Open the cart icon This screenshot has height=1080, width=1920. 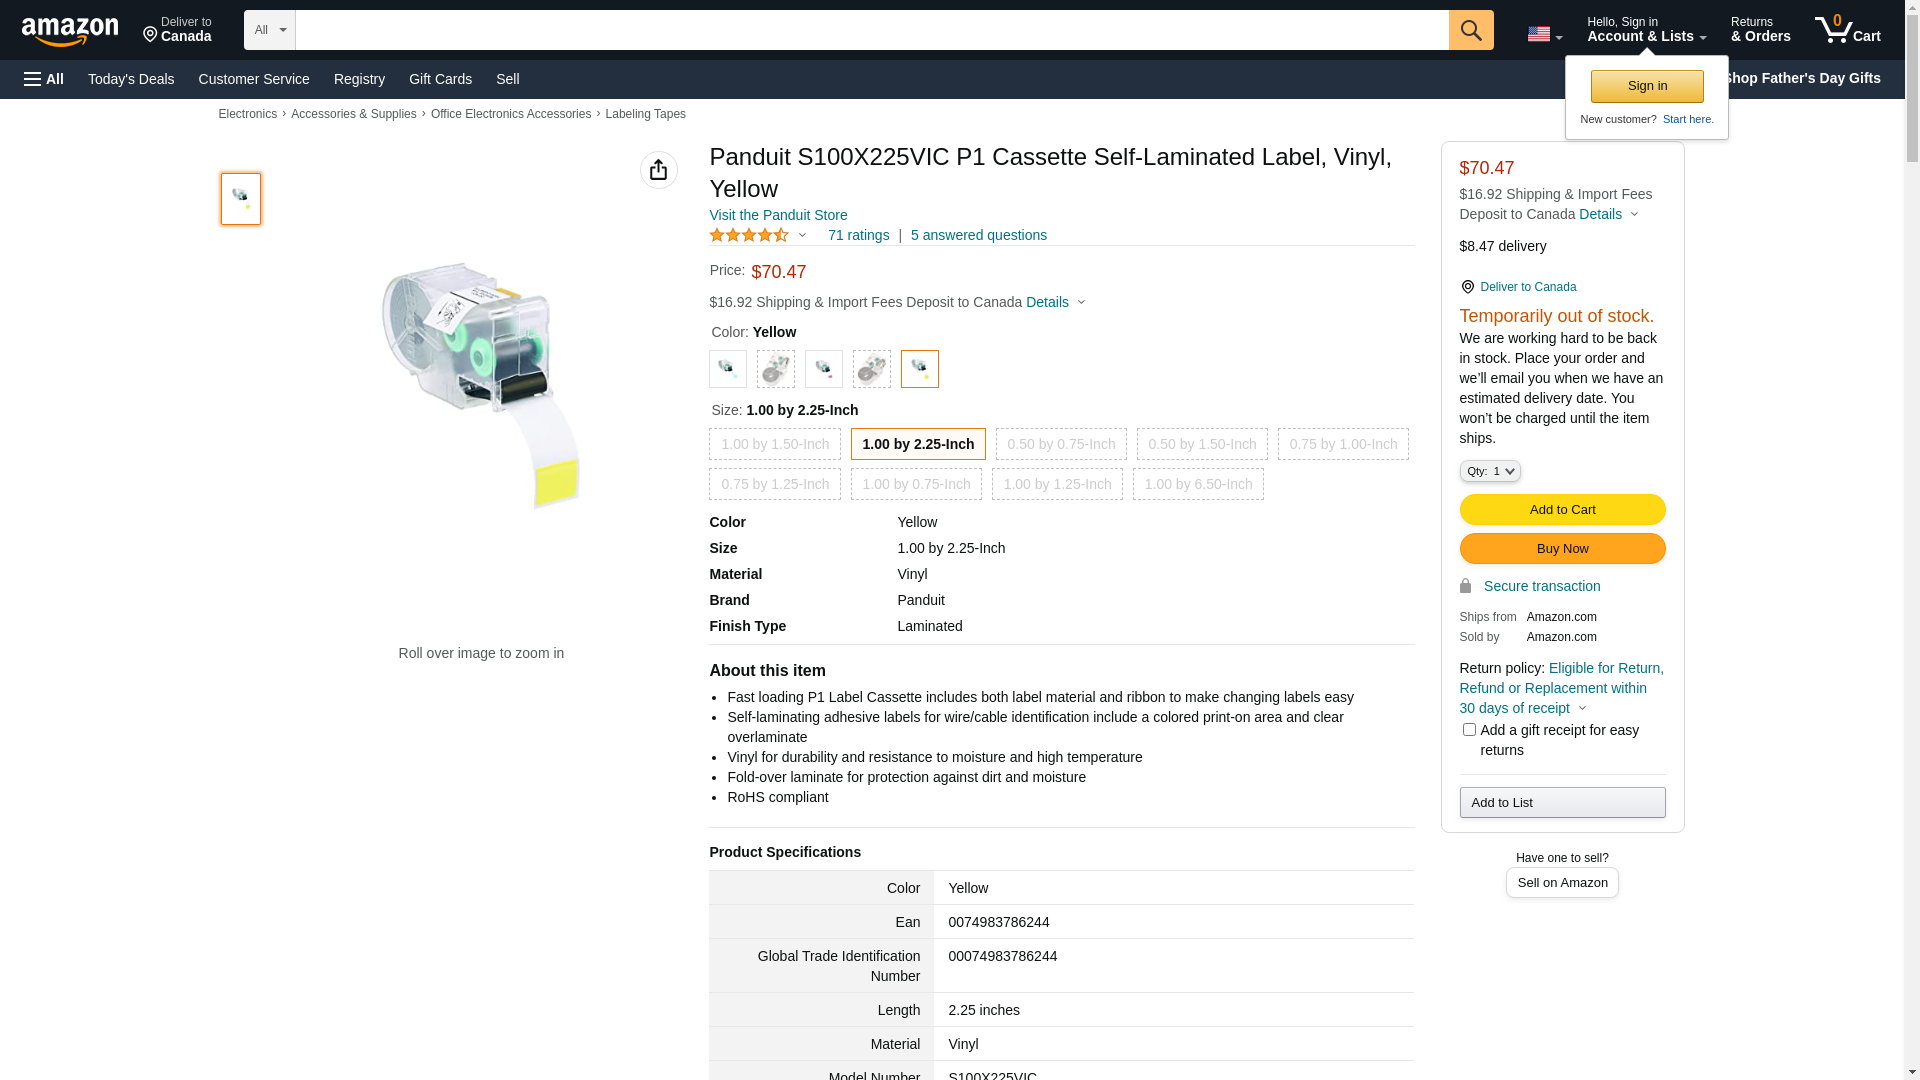tap(1847, 30)
